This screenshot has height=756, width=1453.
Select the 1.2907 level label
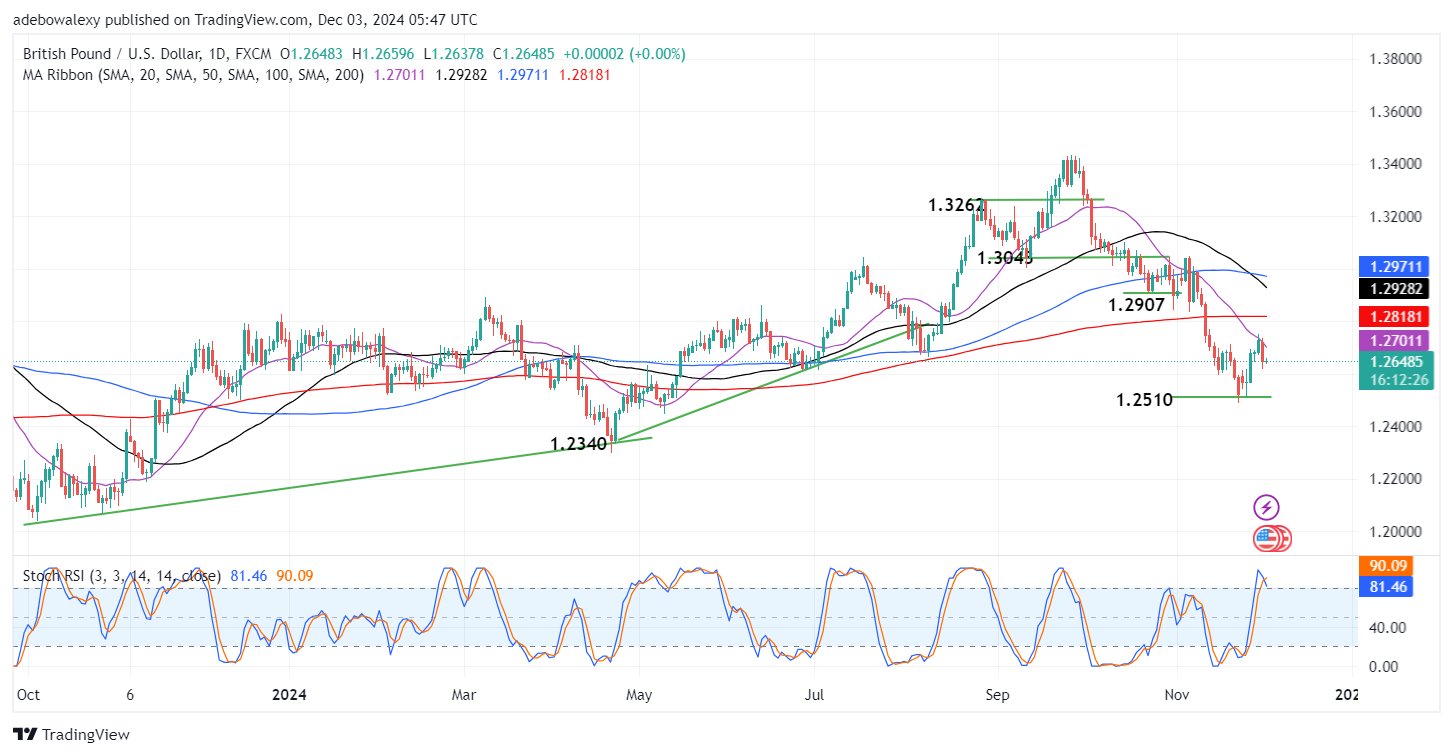pos(1137,303)
